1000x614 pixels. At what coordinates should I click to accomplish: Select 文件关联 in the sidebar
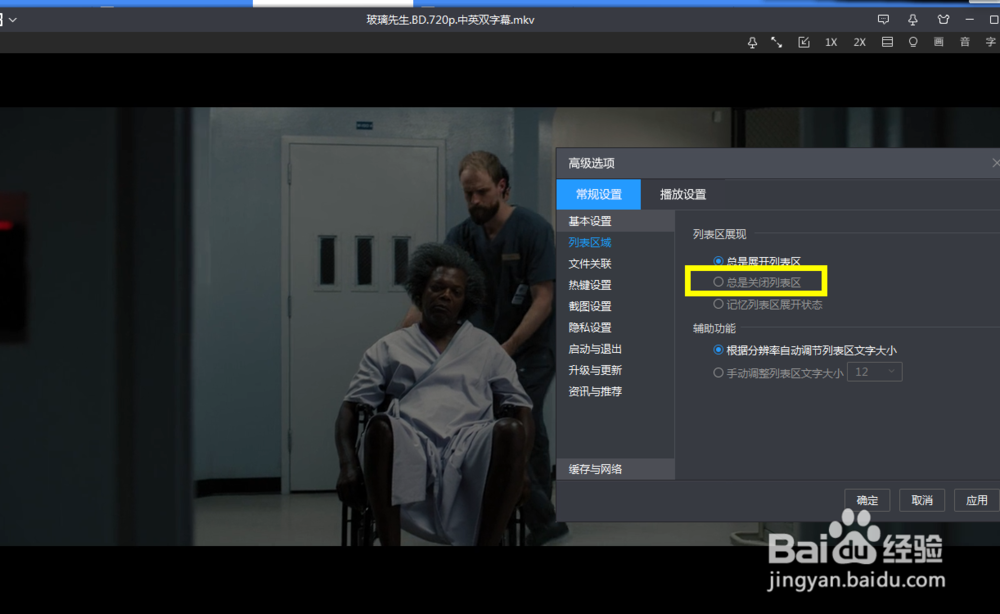click(x=590, y=263)
